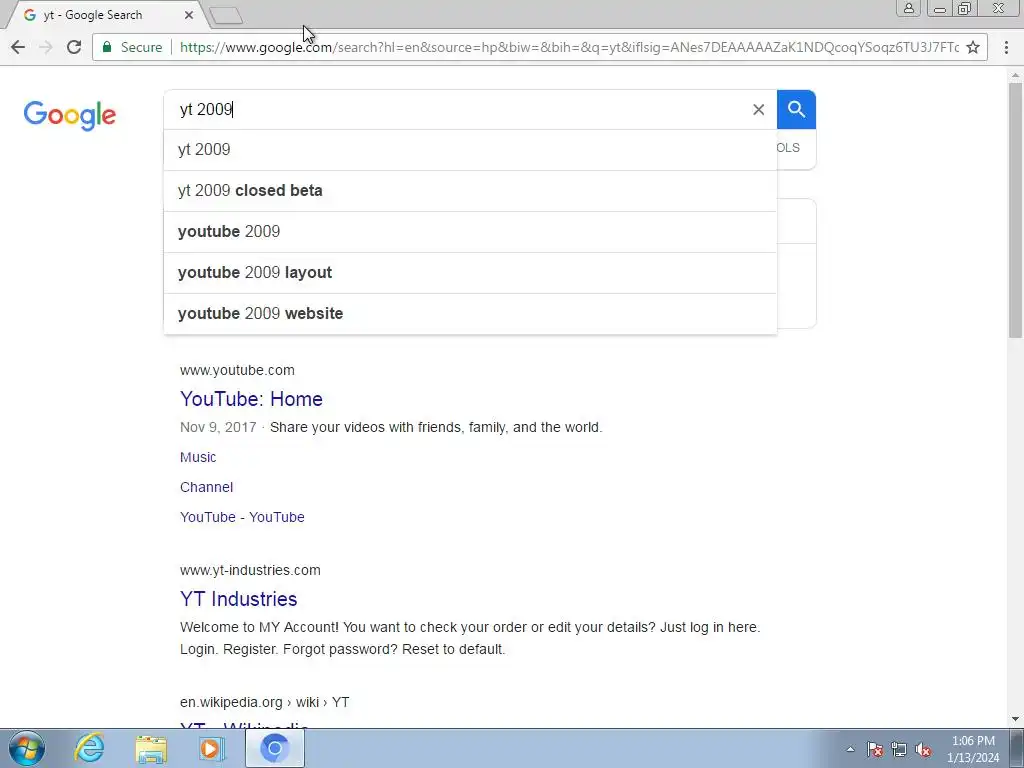Close the 'yt - Google Search' tab
Viewport: 1024px width, 768px height.
[x=189, y=14]
